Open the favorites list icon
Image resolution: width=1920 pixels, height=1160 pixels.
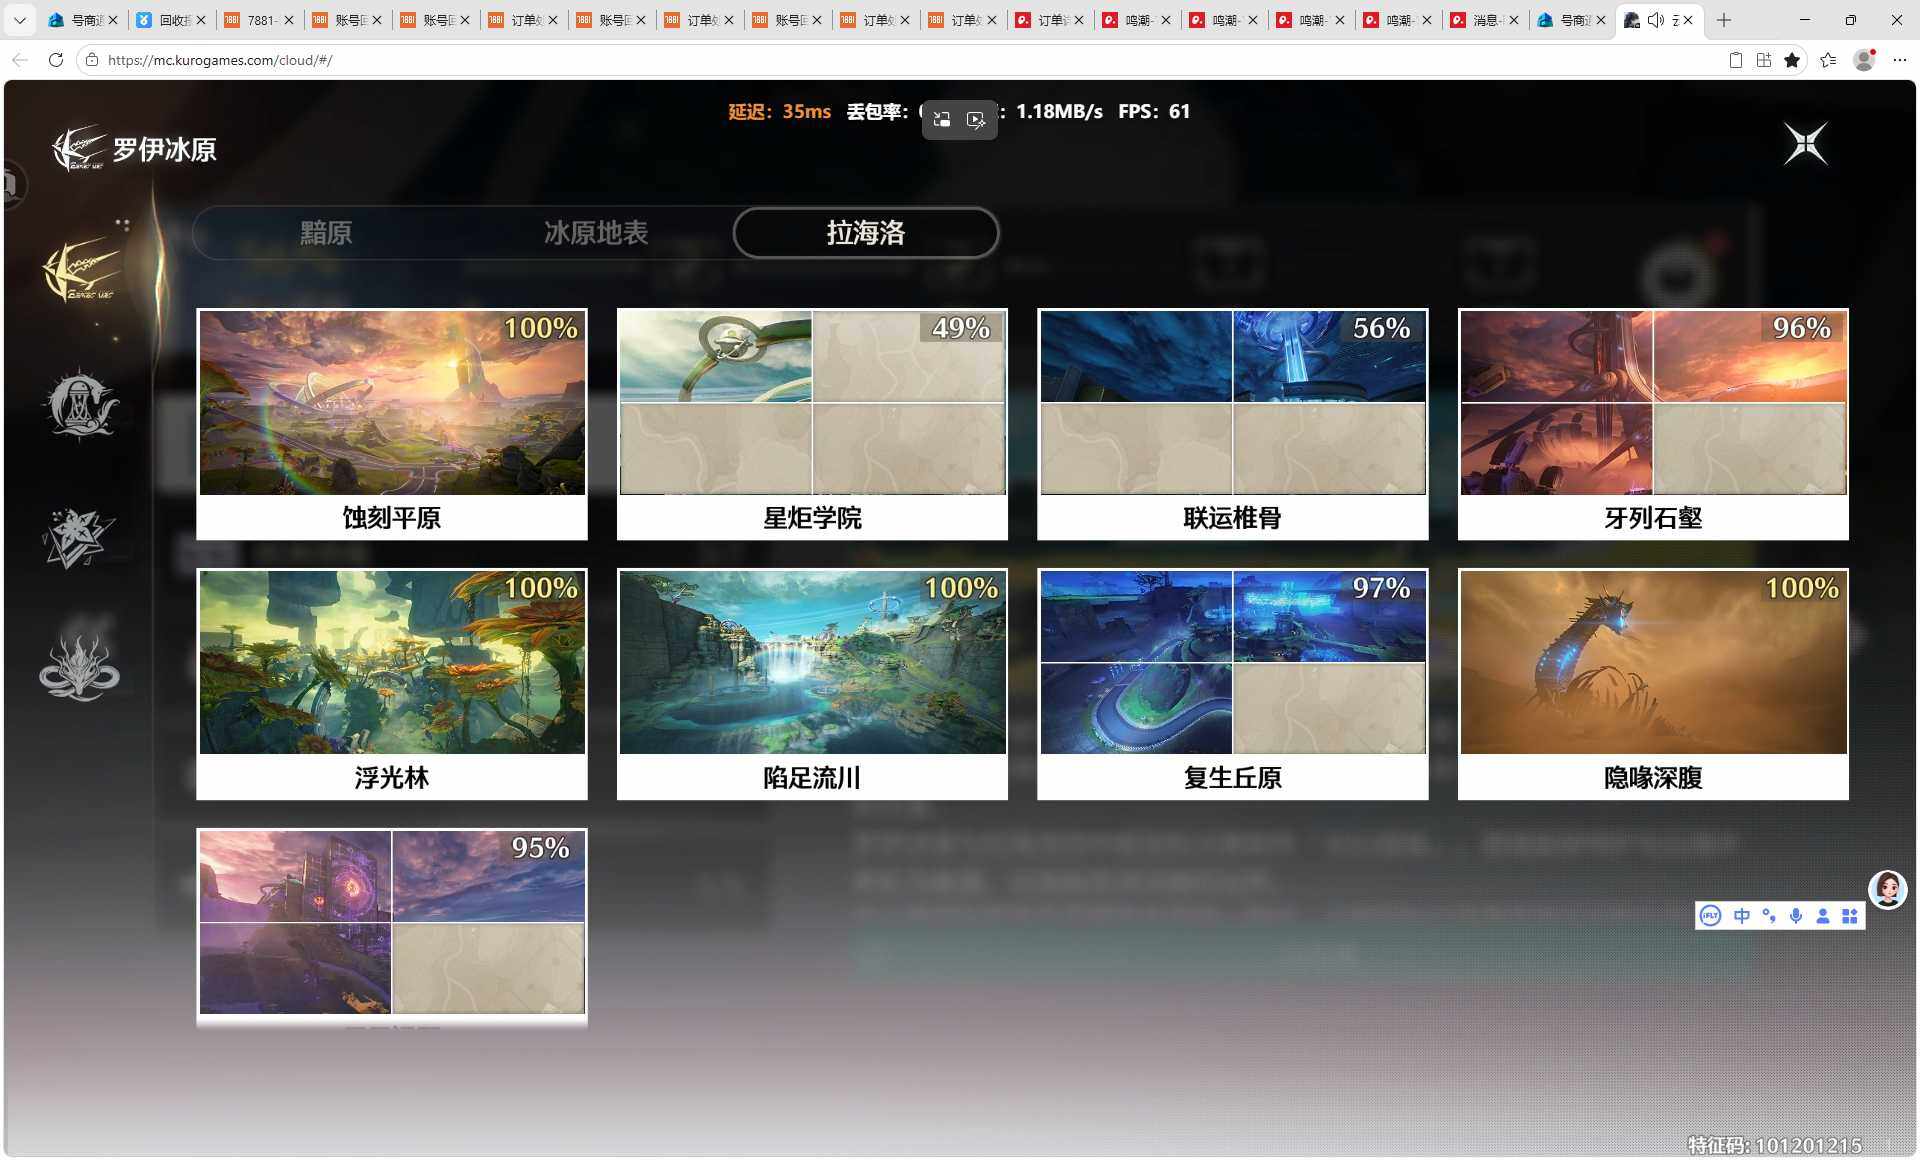(x=1828, y=60)
